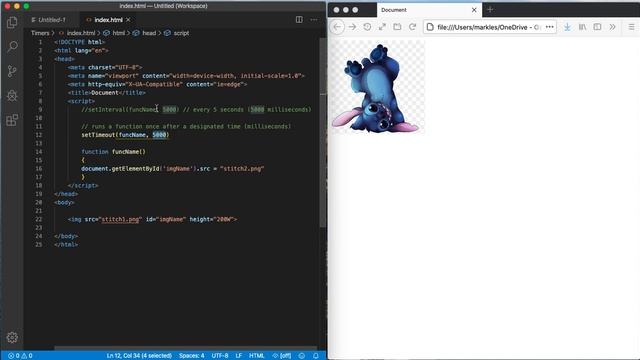Split the editor to the right
The width and height of the screenshot is (640, 360).
point(299,20)
